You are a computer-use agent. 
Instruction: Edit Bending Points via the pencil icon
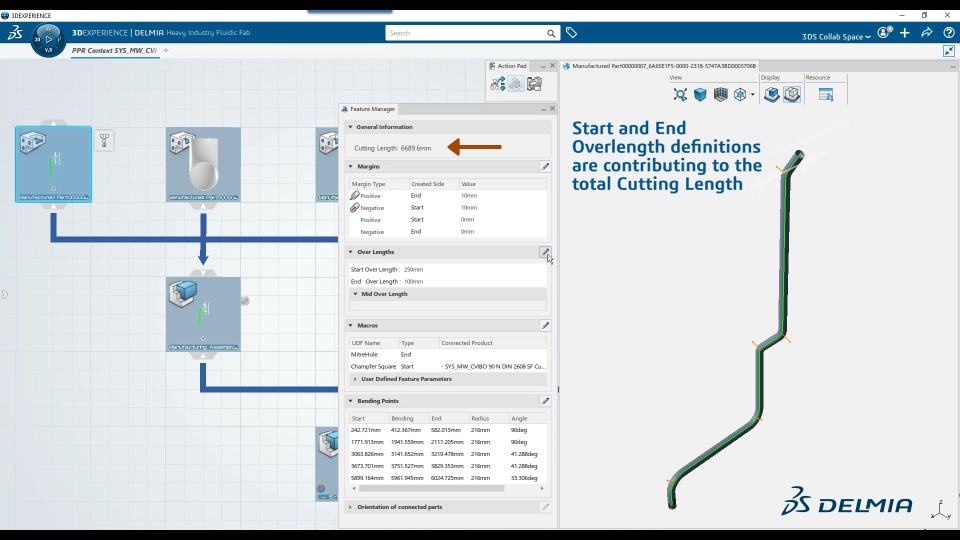pyautogui.click(x=545, y=401)
